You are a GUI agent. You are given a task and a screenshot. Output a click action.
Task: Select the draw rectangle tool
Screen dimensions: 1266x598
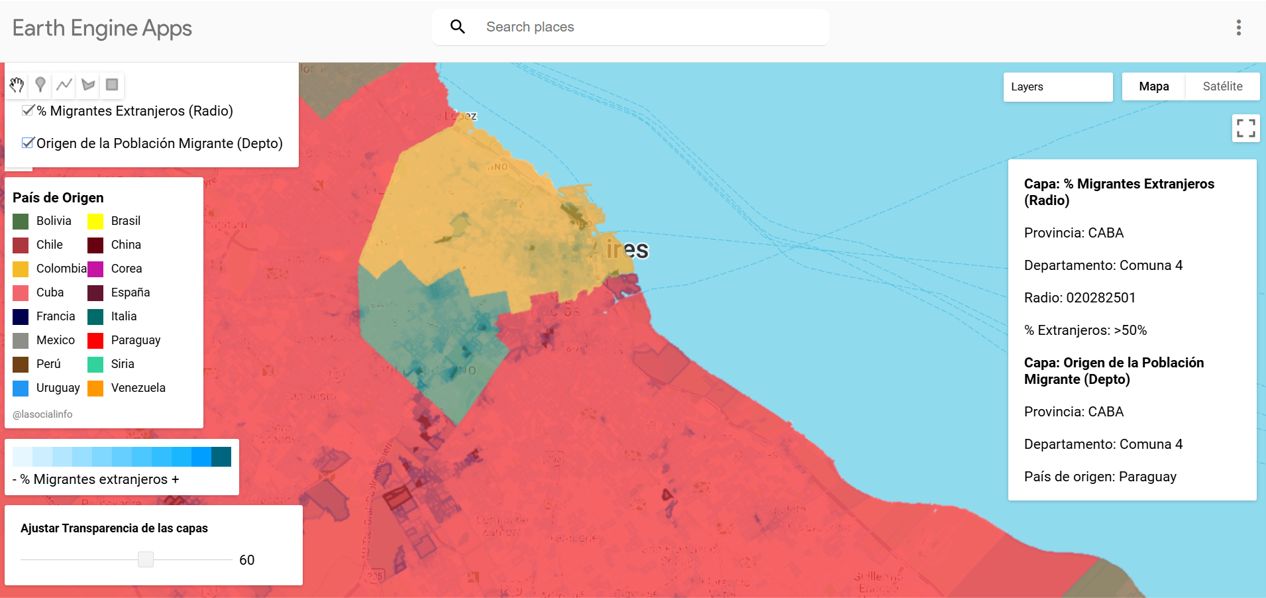click(x=112, y=85)
